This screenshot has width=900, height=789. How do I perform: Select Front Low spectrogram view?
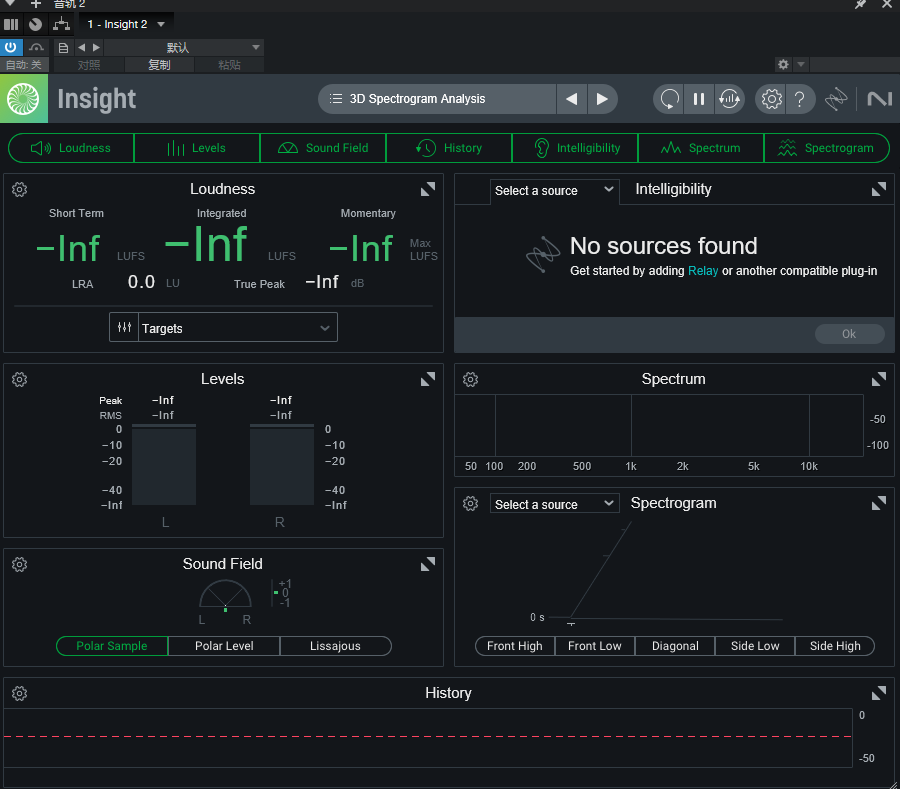pyautogui.click(x=595, y=646)
